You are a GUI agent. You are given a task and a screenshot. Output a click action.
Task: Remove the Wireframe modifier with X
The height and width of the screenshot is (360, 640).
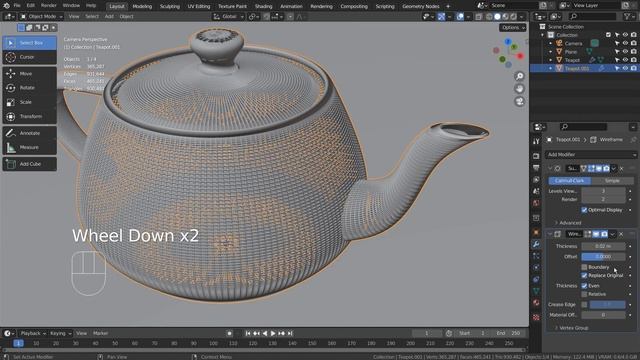tap(621, 234)
